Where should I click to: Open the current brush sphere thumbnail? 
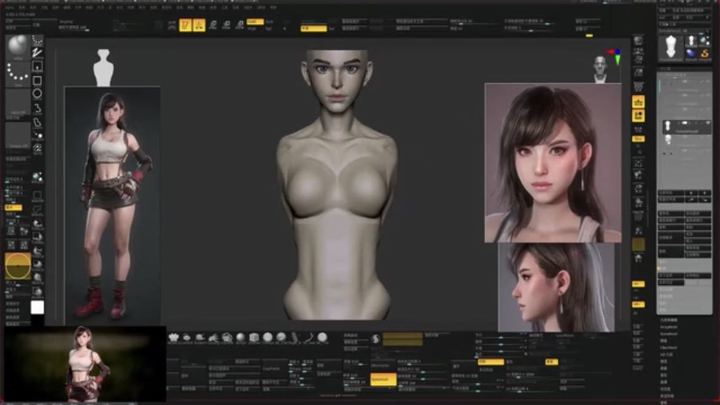(18, 47)
